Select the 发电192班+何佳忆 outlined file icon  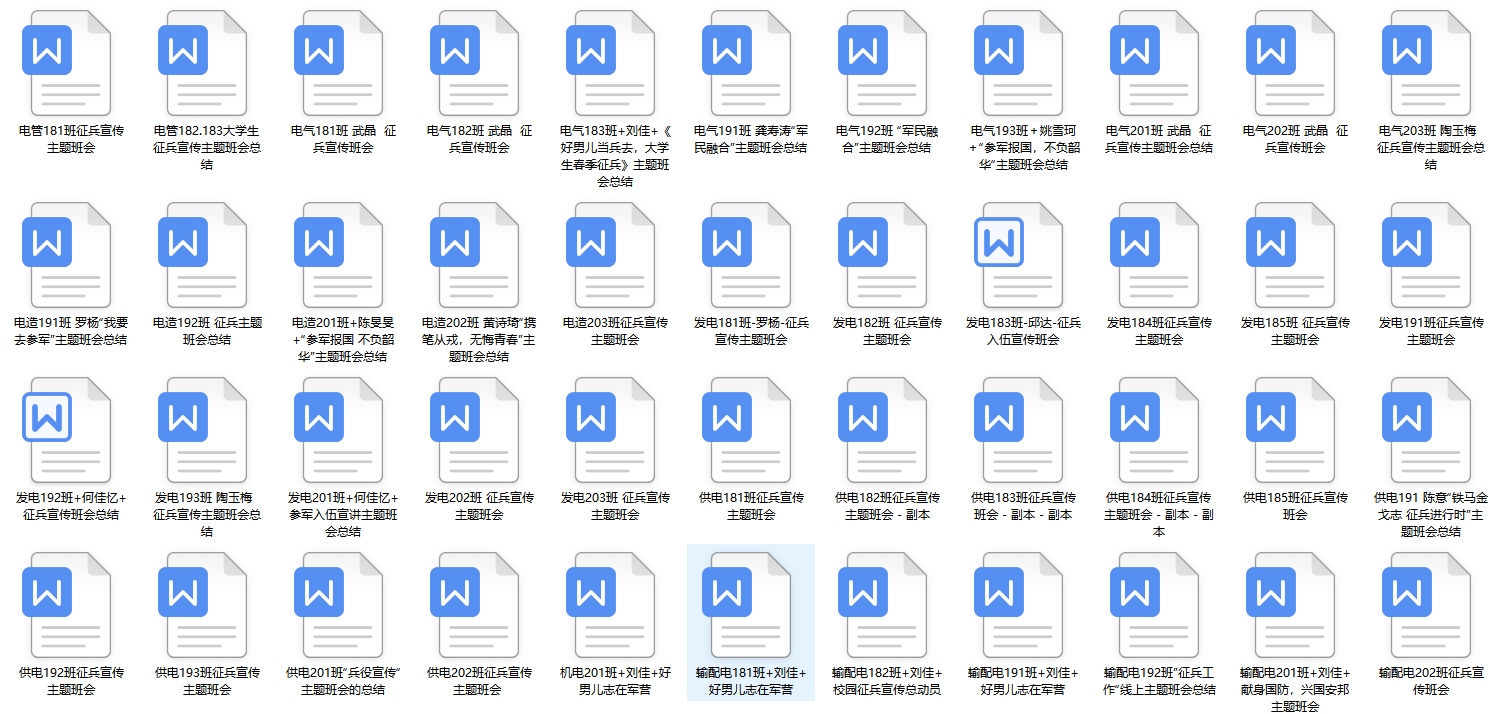point(66,430)
